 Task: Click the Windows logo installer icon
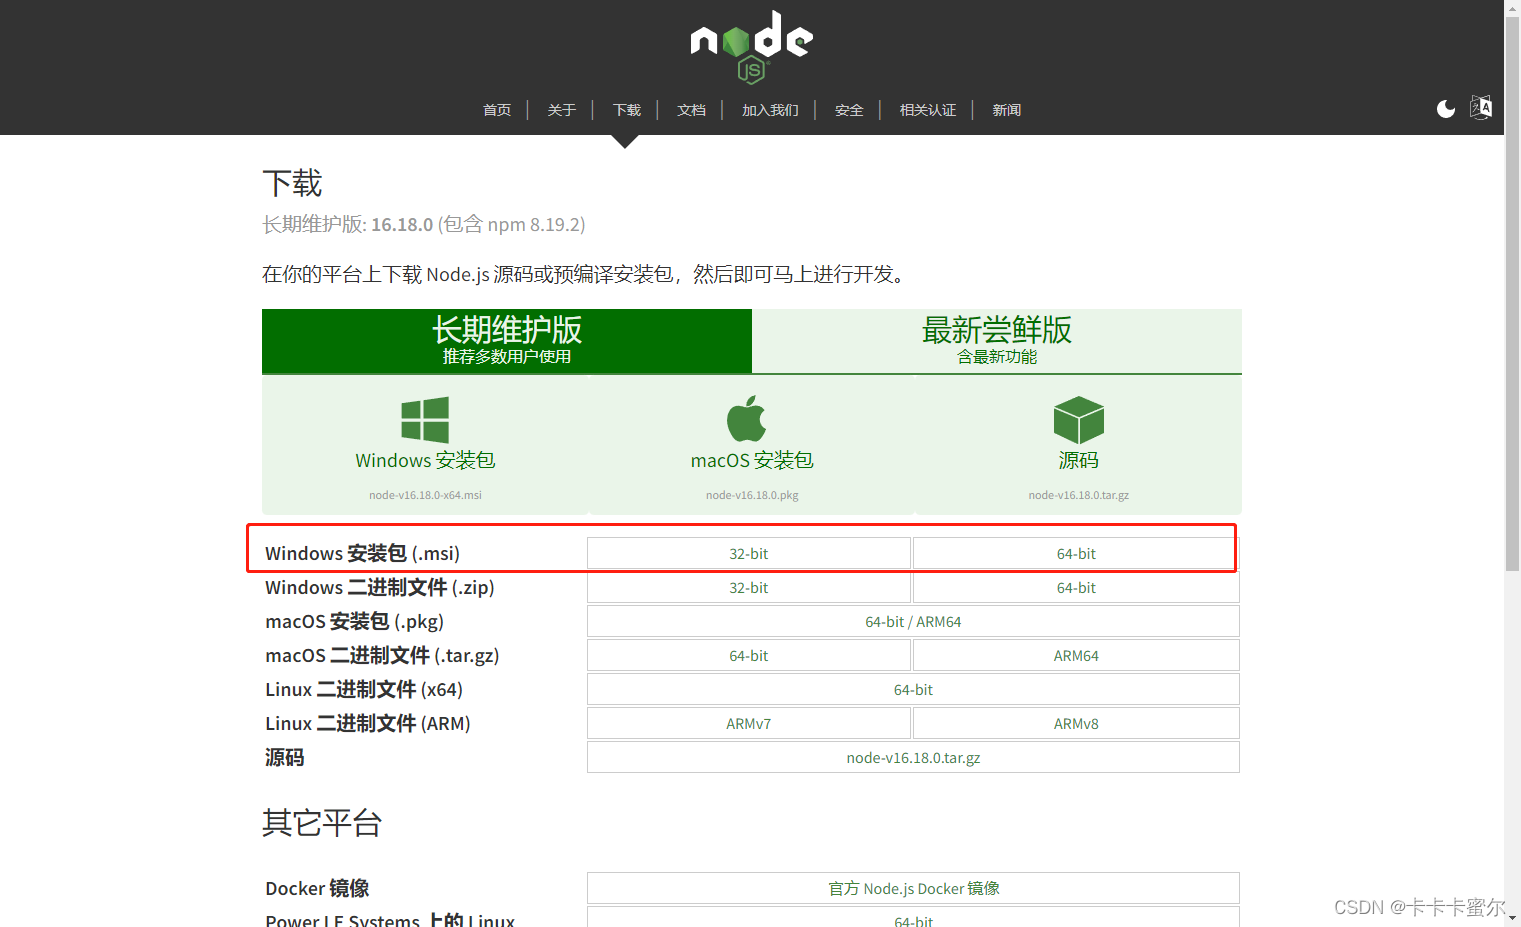(x=425, y=420)
